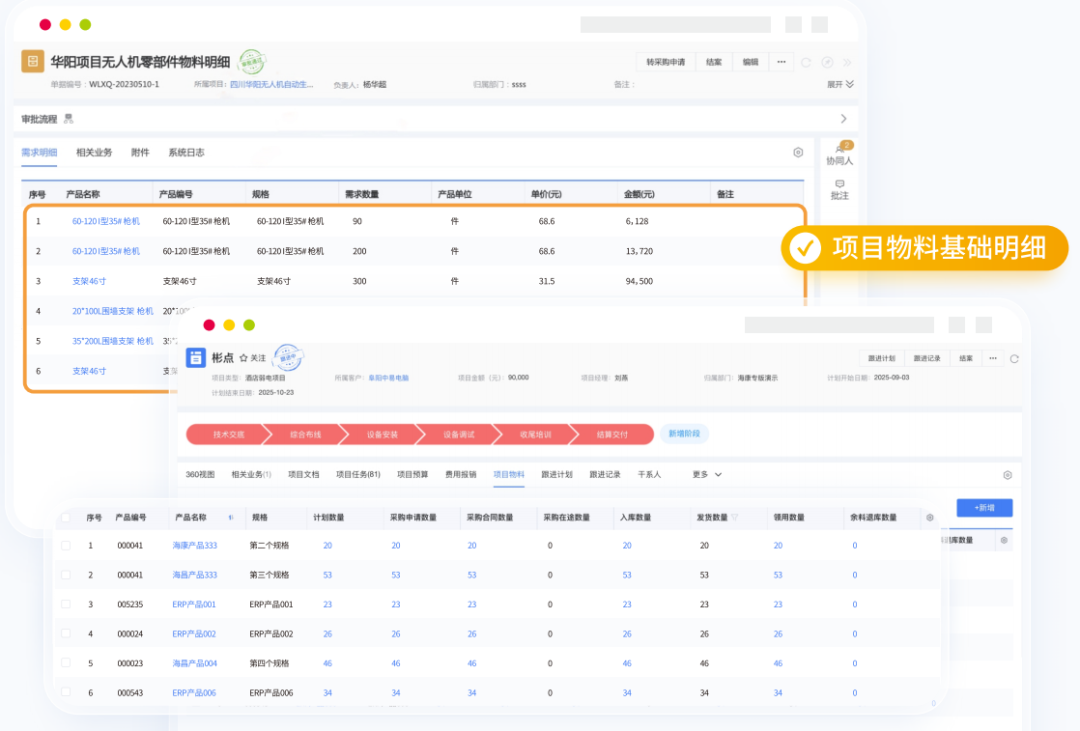Screen dimensions: 1080x731
Task: Tick checkbox for row 5 海昌产品004
Action: [x=65, y=663]
